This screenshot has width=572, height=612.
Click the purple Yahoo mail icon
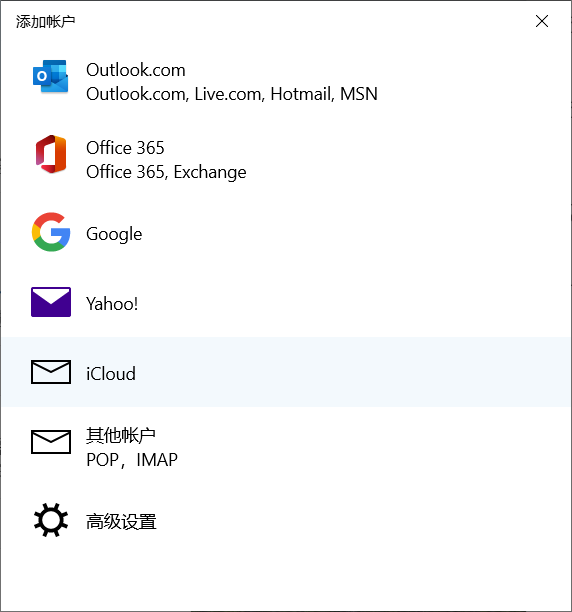pos(51,302)
